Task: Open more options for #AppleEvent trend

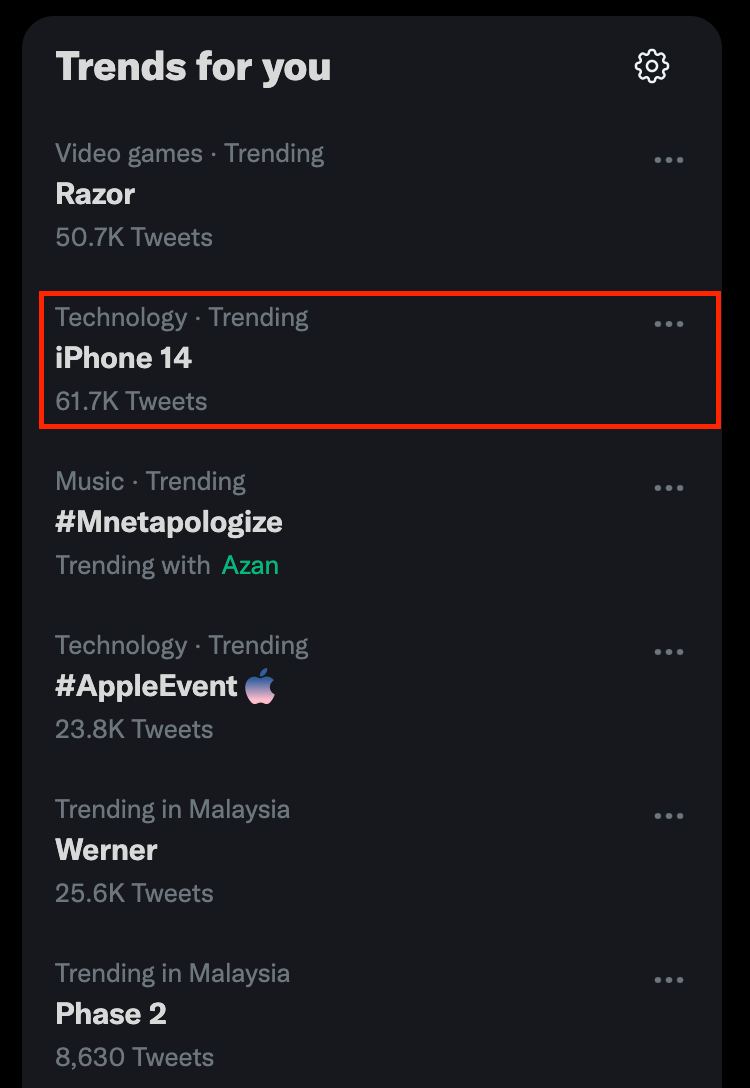Action: coord(668,652)
